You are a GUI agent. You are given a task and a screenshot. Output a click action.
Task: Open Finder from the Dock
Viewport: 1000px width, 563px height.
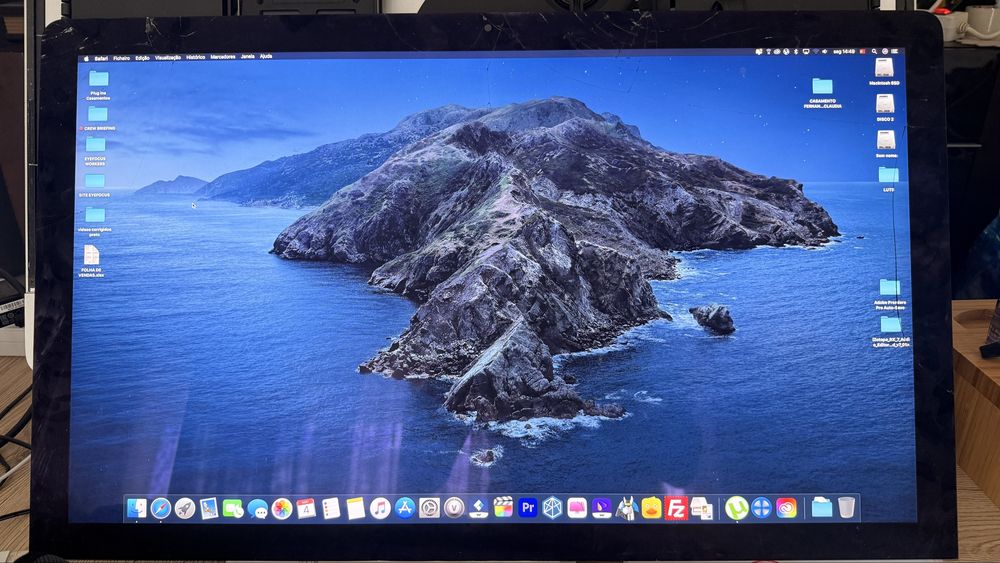pos(136,508)
